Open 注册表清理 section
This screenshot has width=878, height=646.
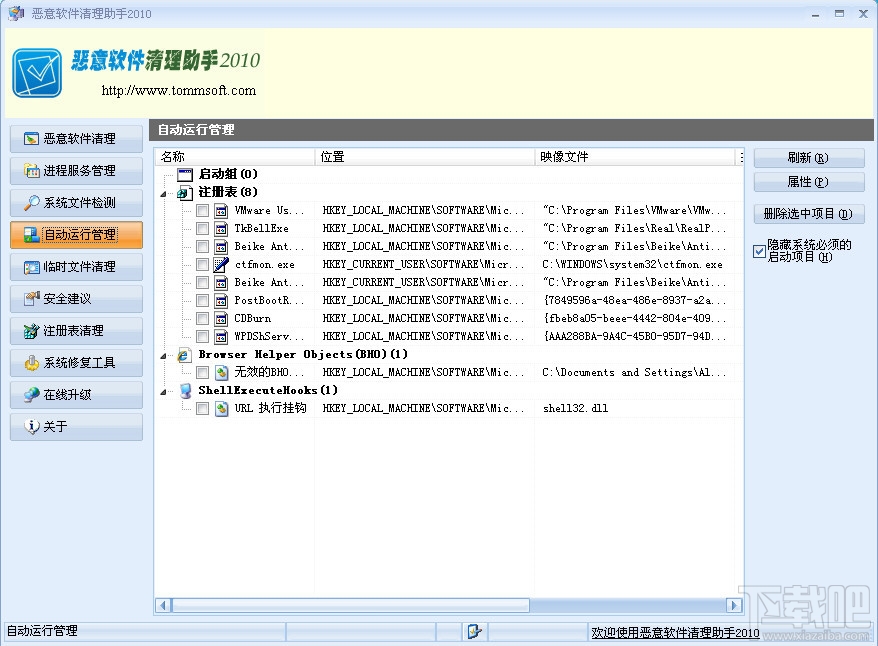coord(76,331)
